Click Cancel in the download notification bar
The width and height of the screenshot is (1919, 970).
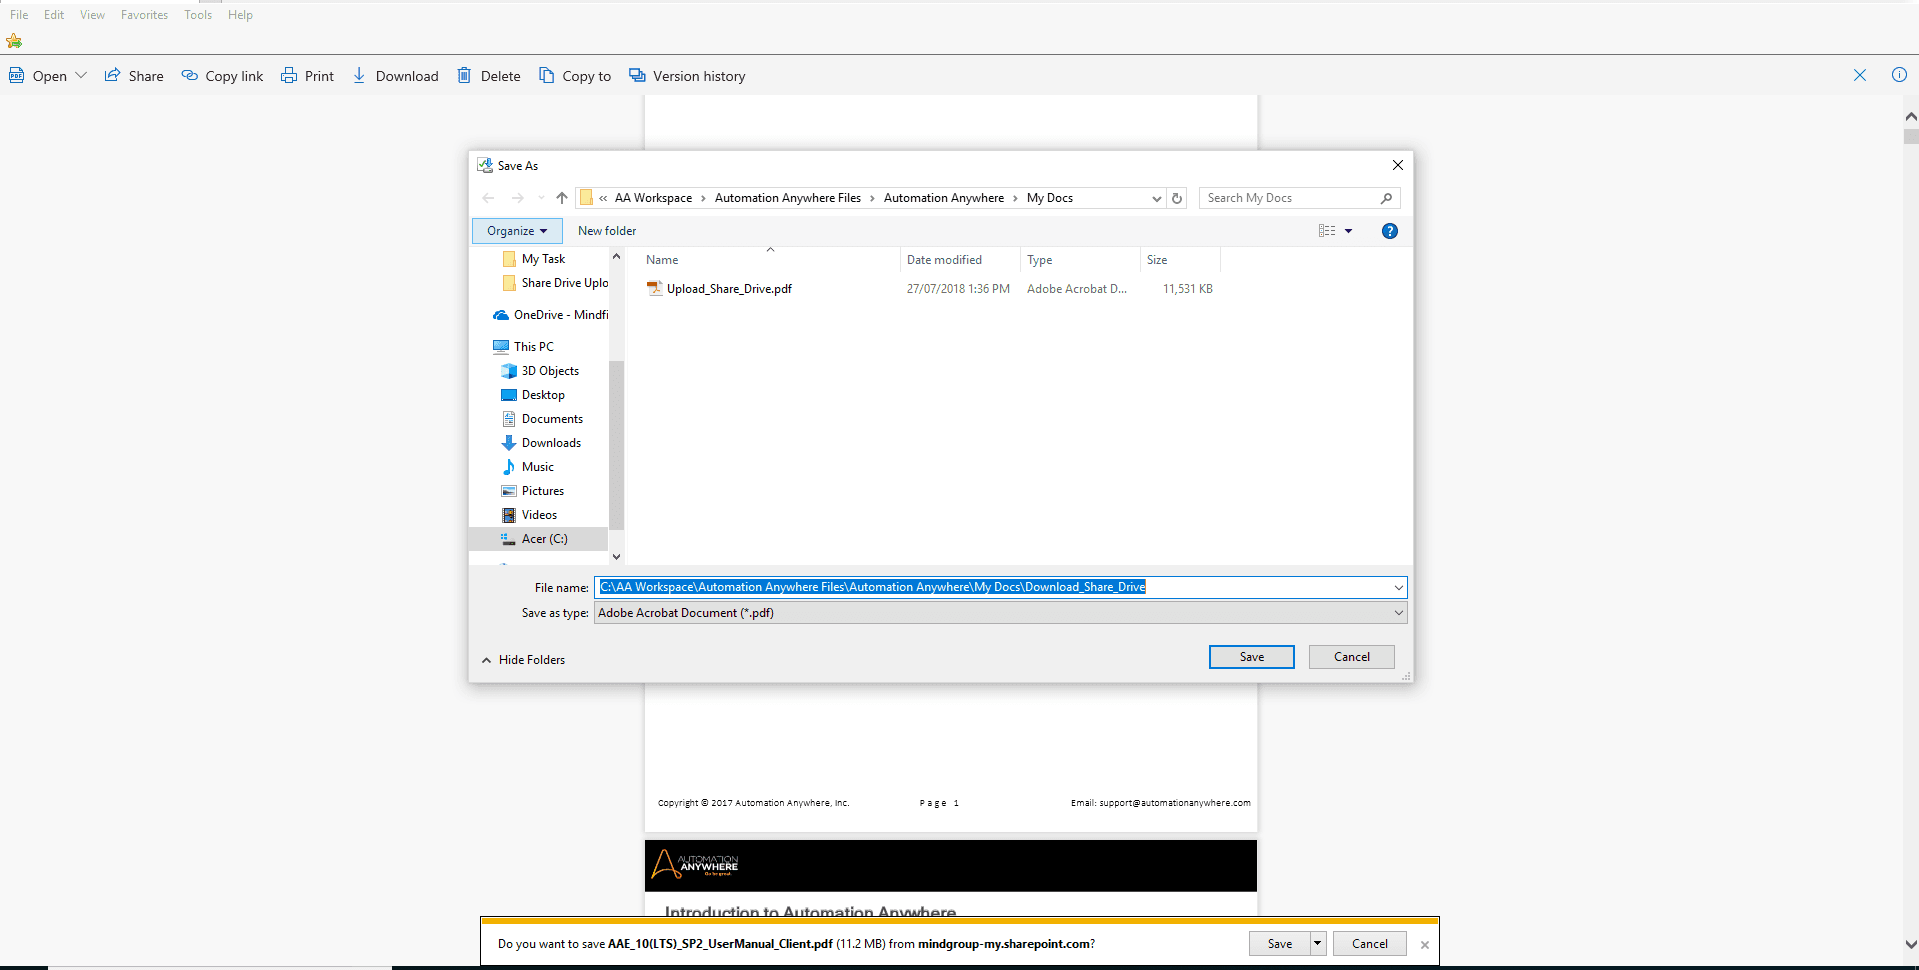(x=1370, y=943)
